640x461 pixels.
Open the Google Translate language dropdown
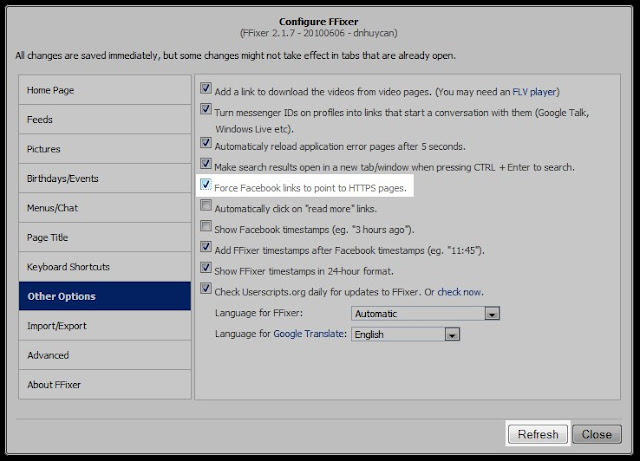coord(405,334)
